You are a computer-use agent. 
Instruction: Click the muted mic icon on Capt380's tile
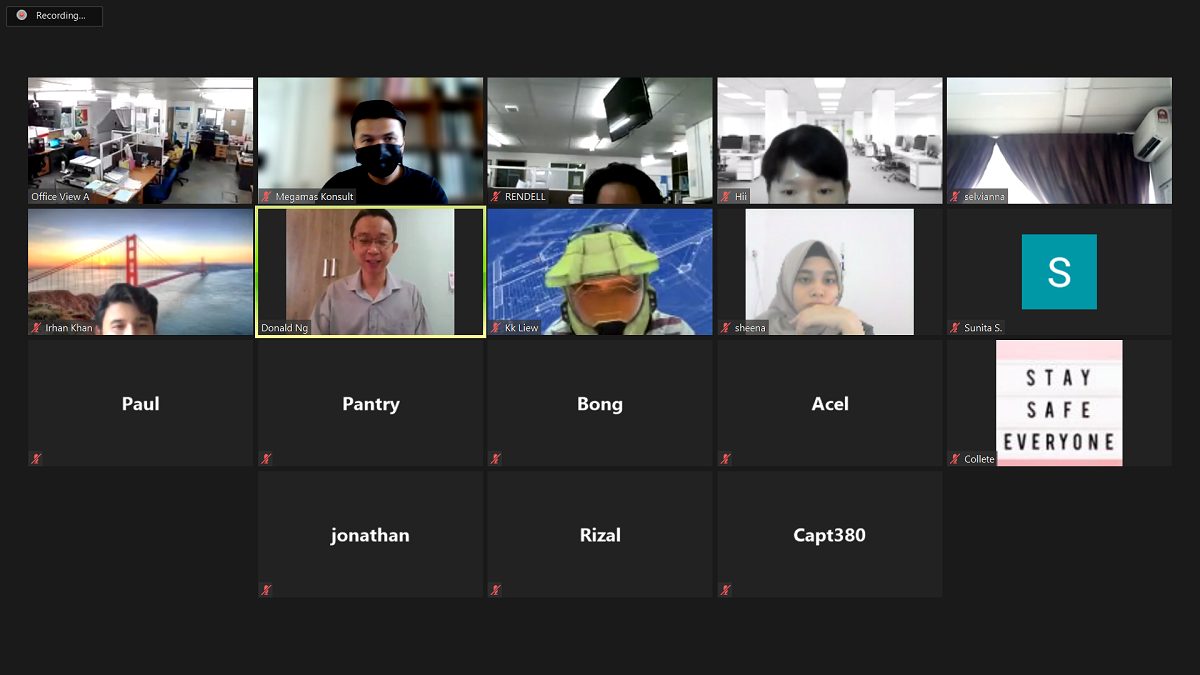click(x=726, y=590)
